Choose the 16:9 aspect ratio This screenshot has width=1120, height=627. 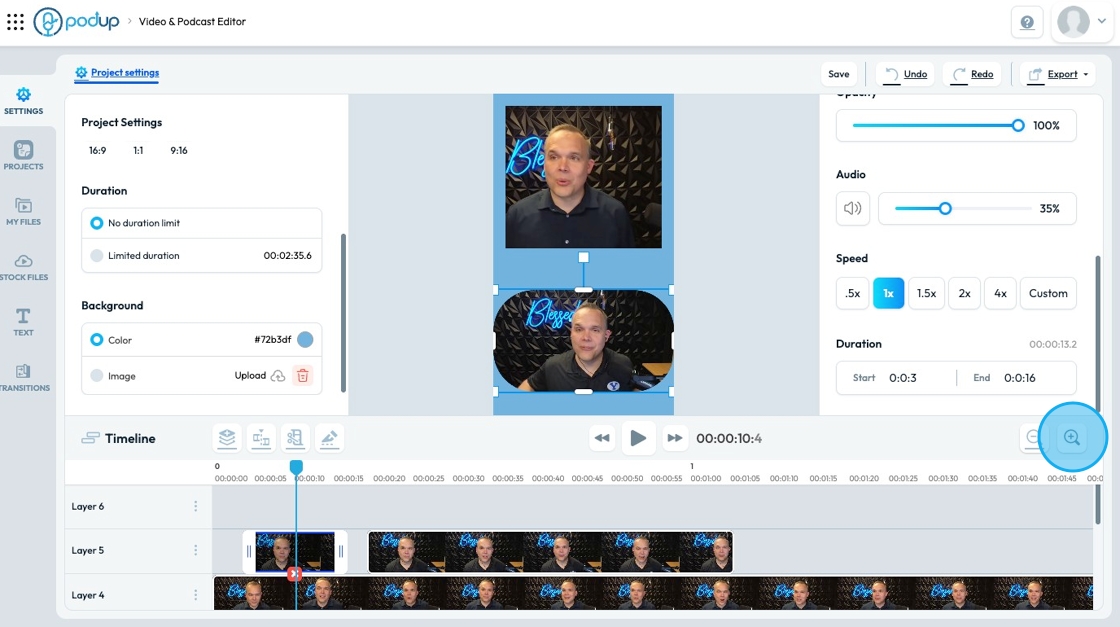coord(97,151)
